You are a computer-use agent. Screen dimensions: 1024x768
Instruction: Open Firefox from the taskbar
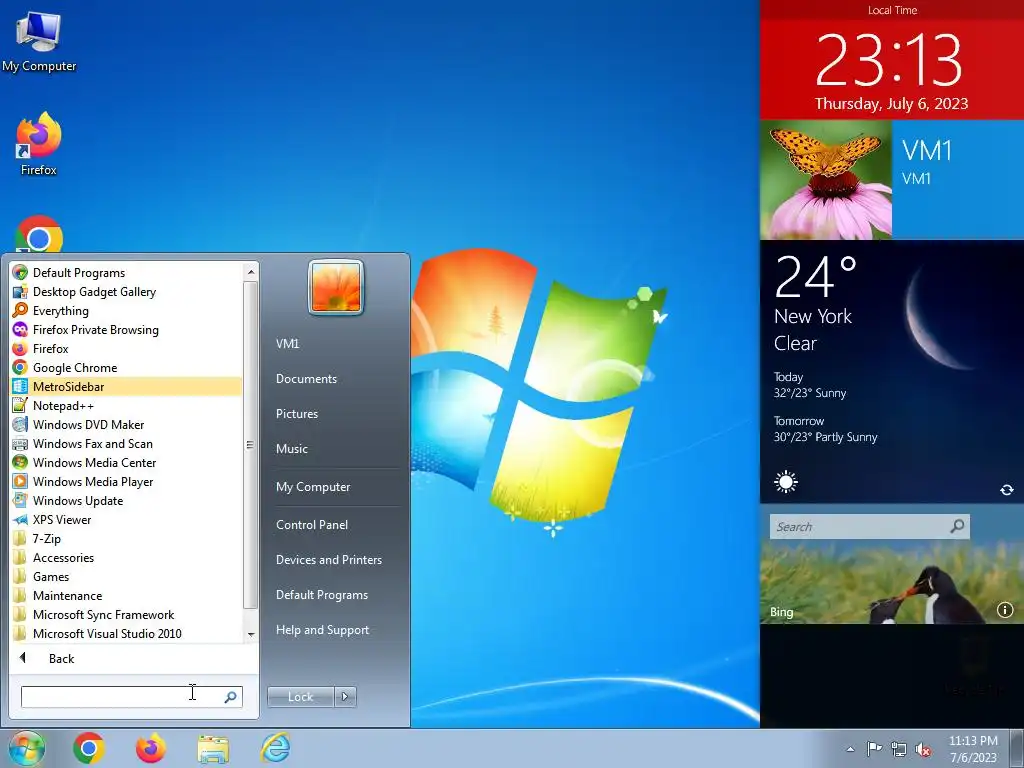[x=151, y=748]
